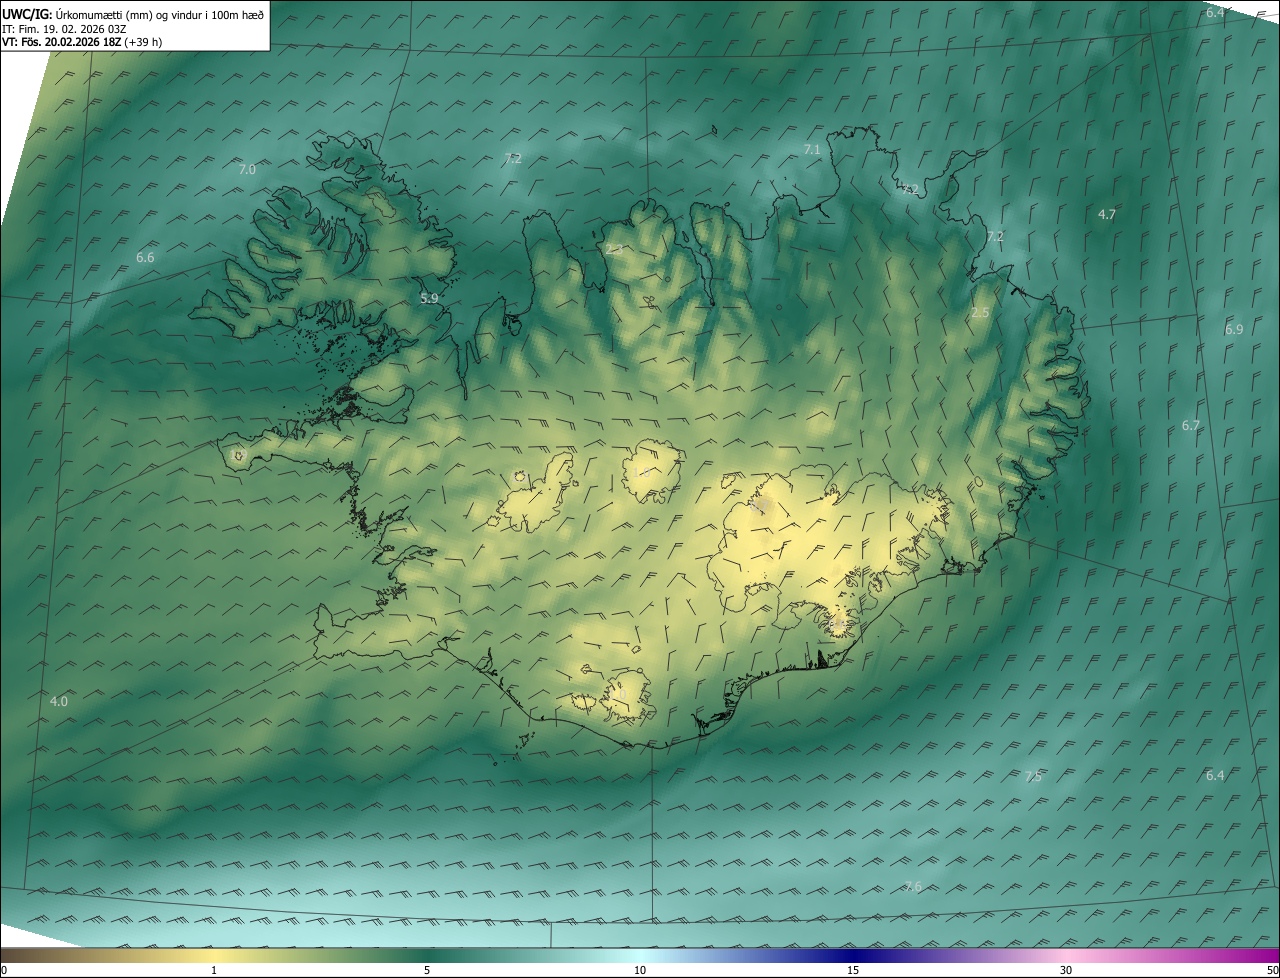1280x978 pixels.
Task: Click the 4.7 value on the map
Action: click(1107, 215)
